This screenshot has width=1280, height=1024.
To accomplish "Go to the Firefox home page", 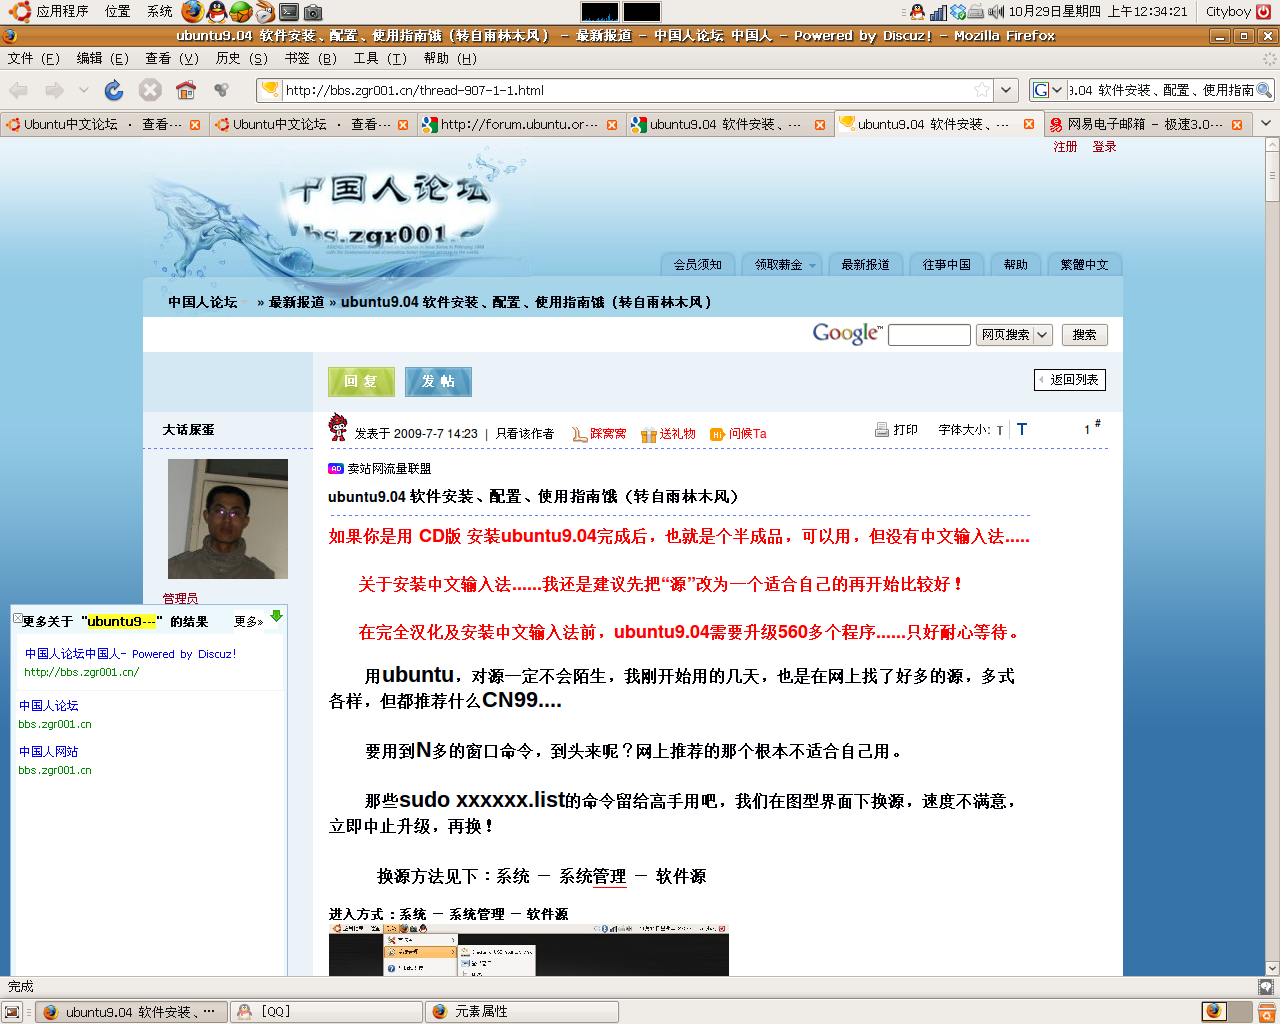I will click(186, 90).
